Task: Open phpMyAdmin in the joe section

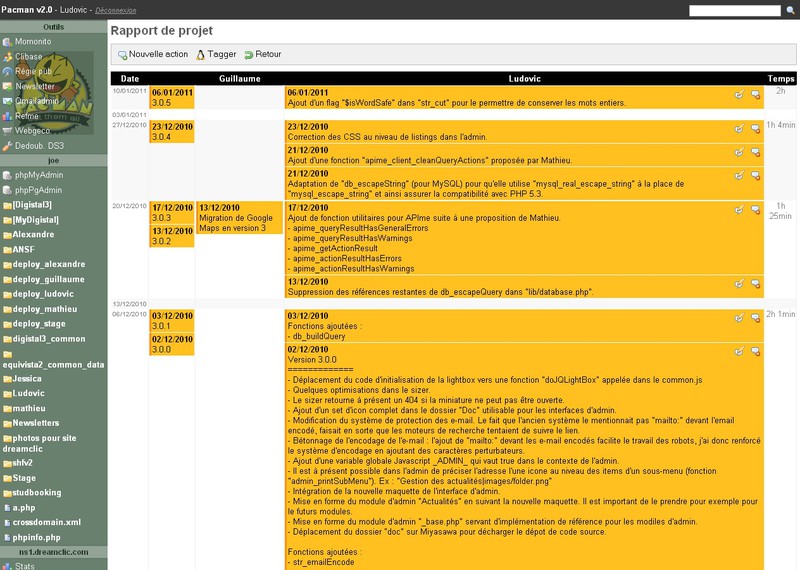Action: pyautogui.click(x=39, y=175)
